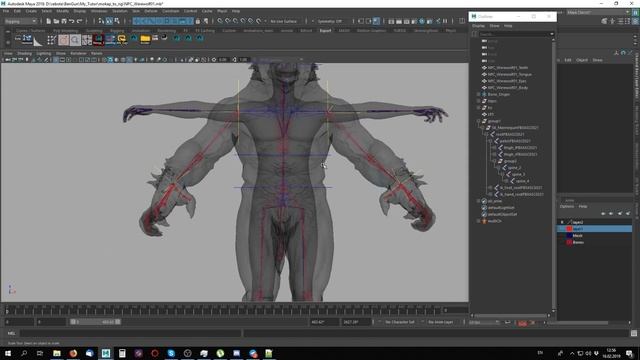Open the Outliner search filter dropdown arrow
Viewport: 640px width, 360px height.
[552, 34]
